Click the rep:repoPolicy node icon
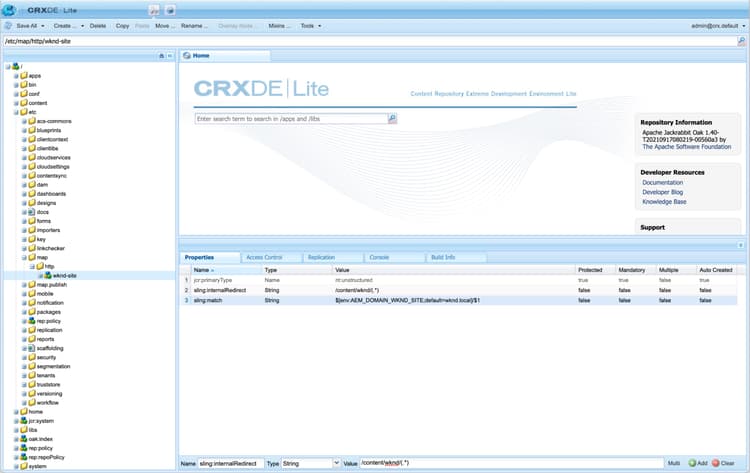This screenshot has width=750, height=473. (24, 457)
